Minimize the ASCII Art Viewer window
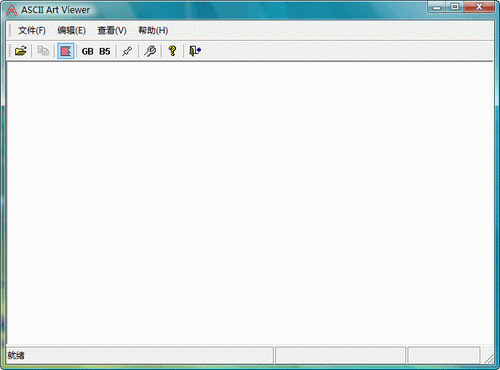This screenshot has height=370, width=500. (437, 7)
